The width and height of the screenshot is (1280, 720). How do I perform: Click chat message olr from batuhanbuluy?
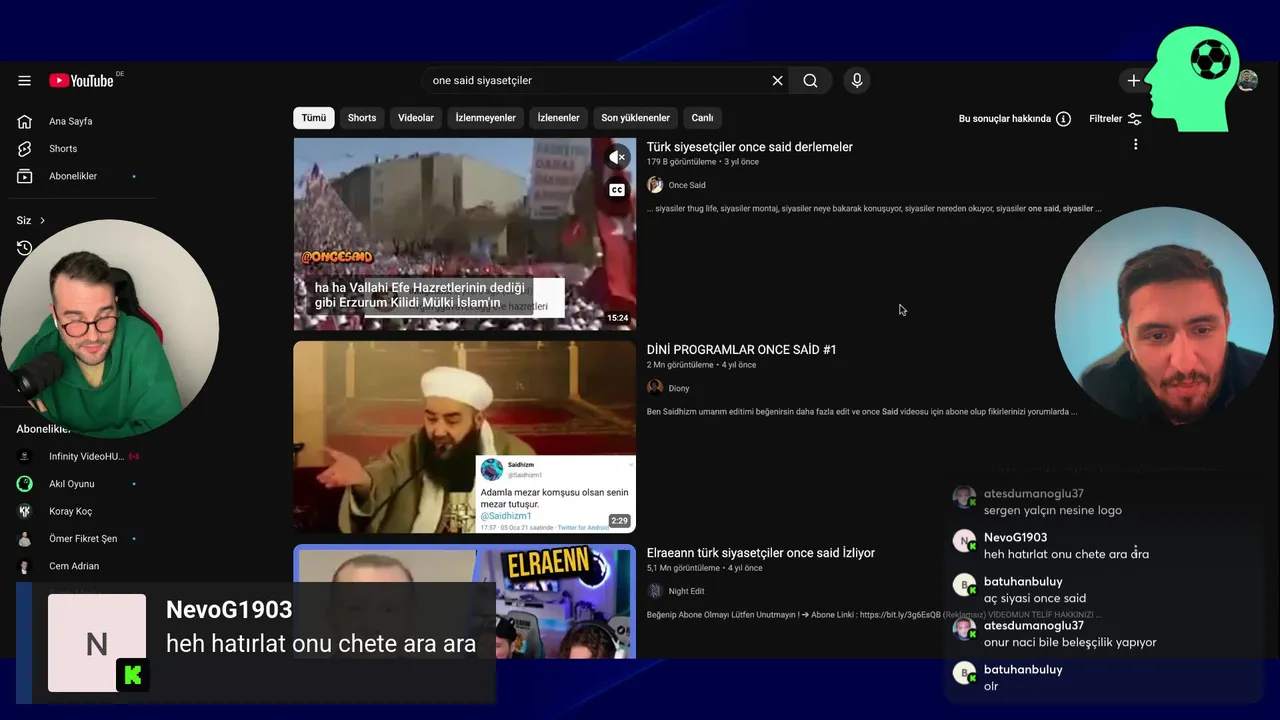tap(991, 686)
